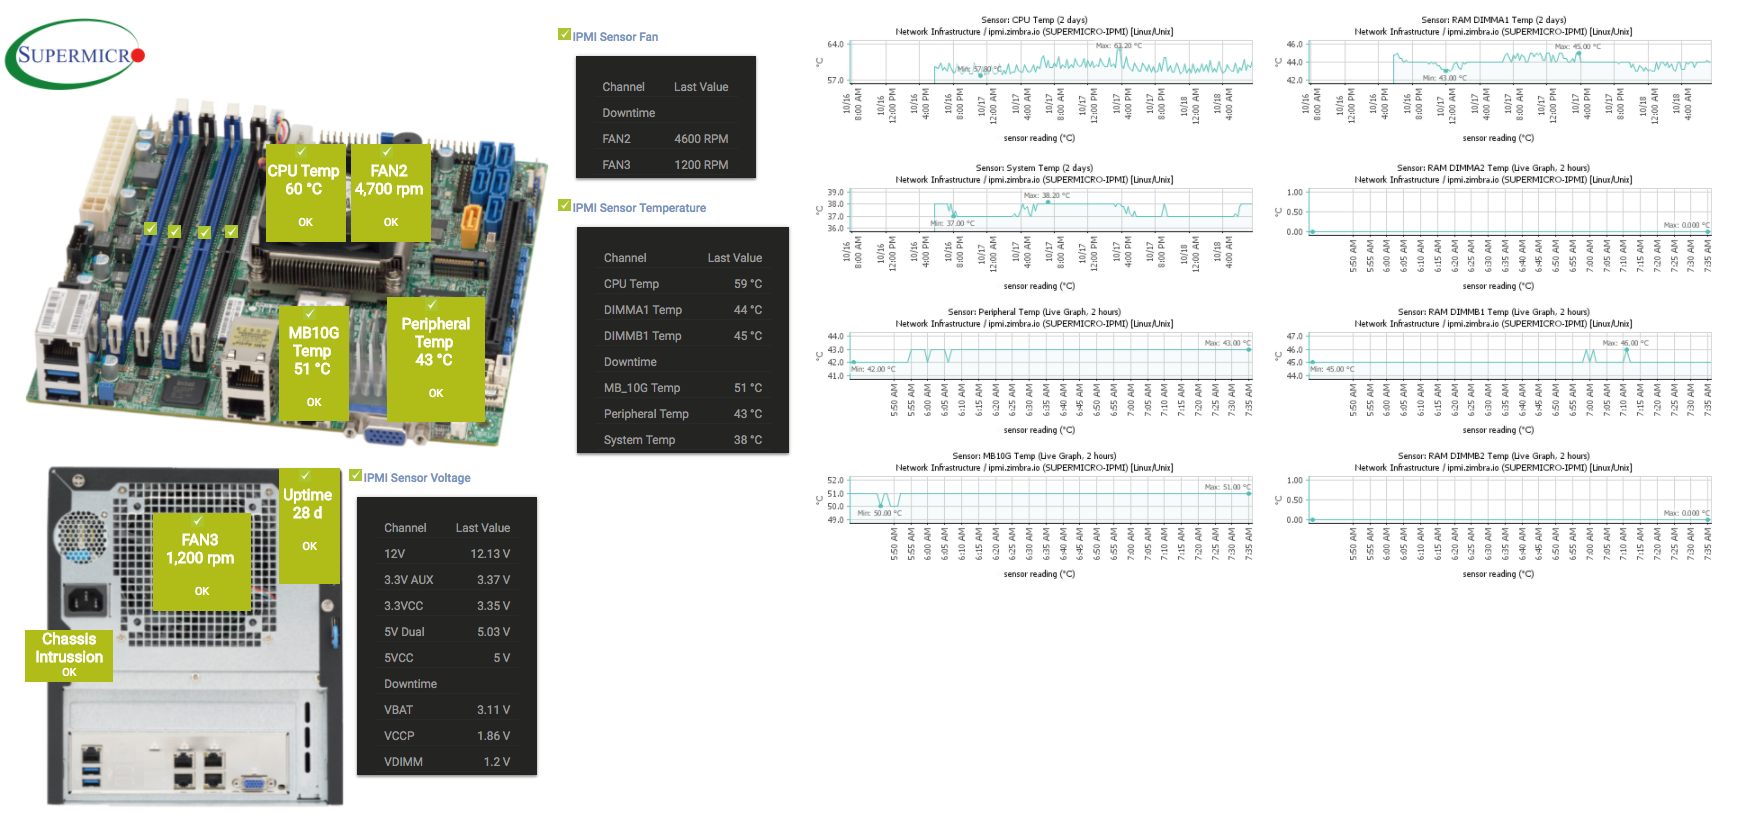Click the DIMMA1 Temp channel in the table
The width and height of the screenshot is (1755, 834).
(x=643, y=310)
